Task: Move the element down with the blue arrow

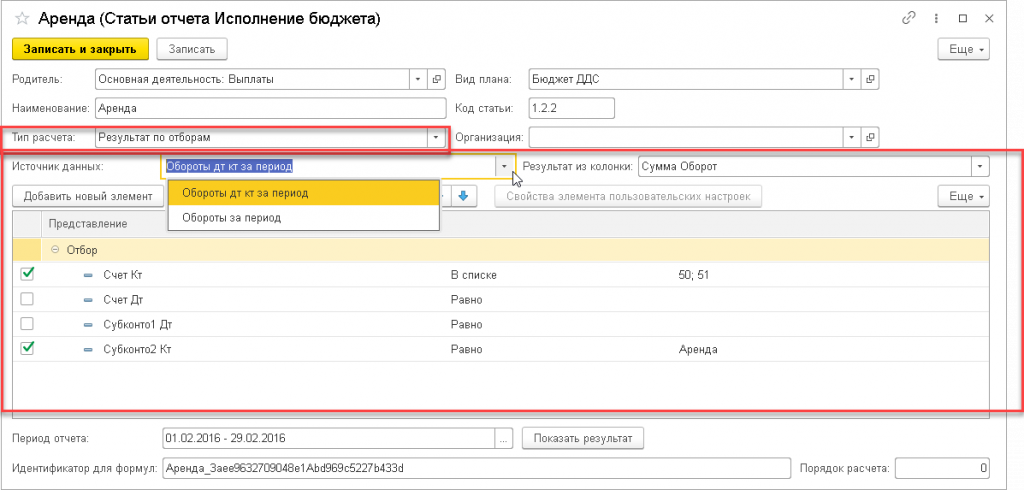Action: [462, 196]
